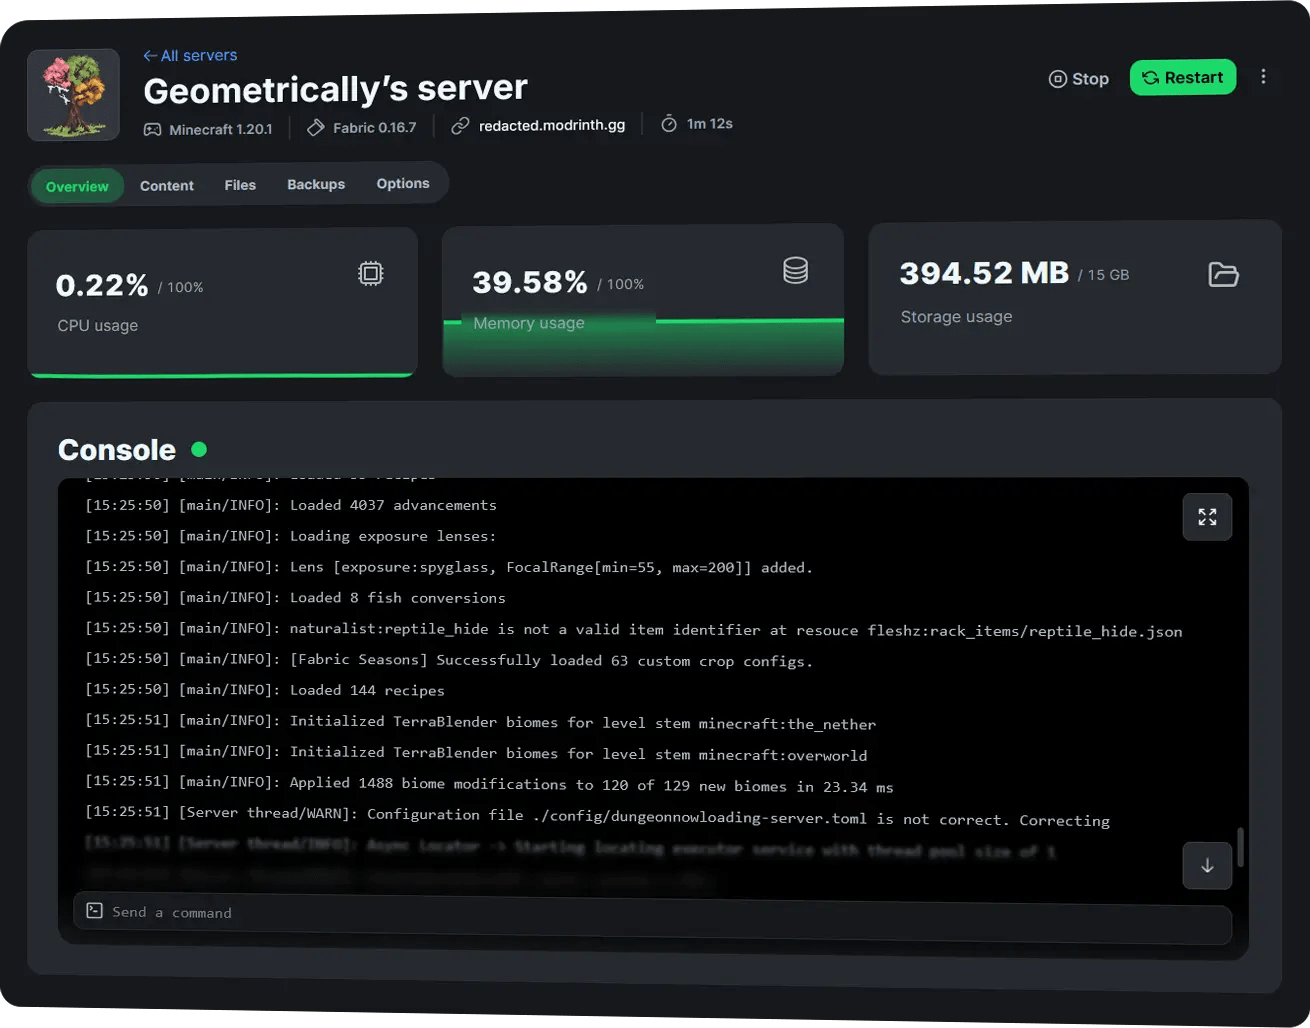Go back to All servers
This screenshot has width=1310, height=1028.
(190, 56)
